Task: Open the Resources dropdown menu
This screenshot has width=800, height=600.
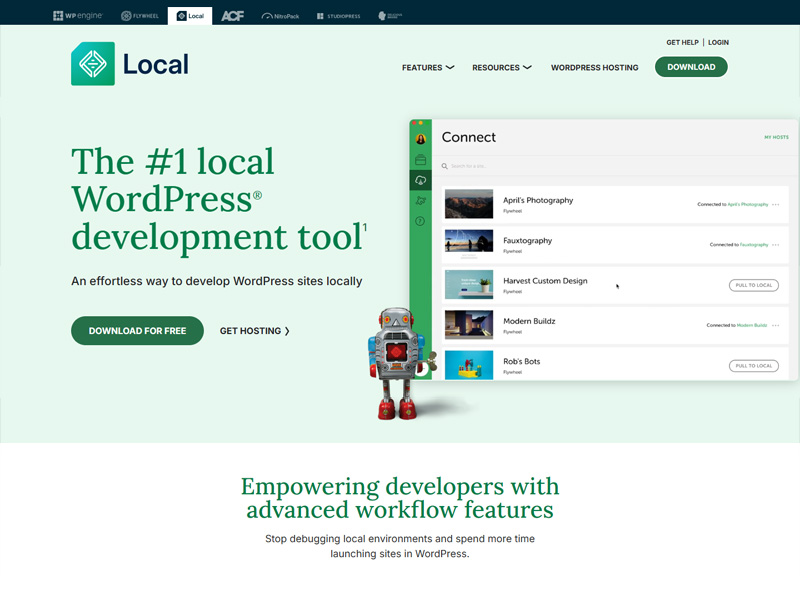Action: point(502,67)
